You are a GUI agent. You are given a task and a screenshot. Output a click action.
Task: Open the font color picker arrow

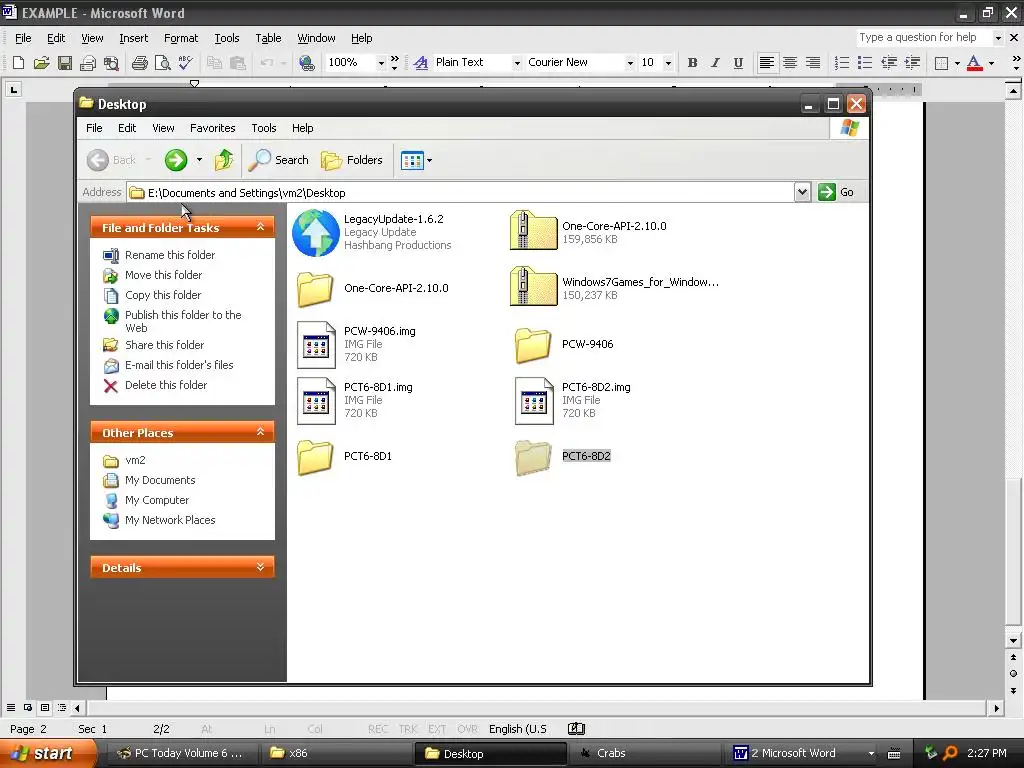[991, 63]
